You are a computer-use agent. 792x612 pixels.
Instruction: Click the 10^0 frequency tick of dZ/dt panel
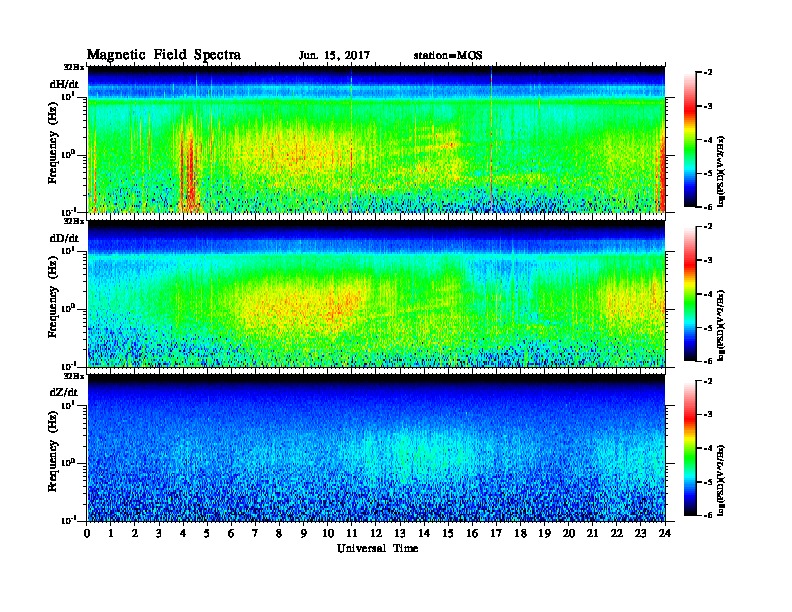click(68, 463)
